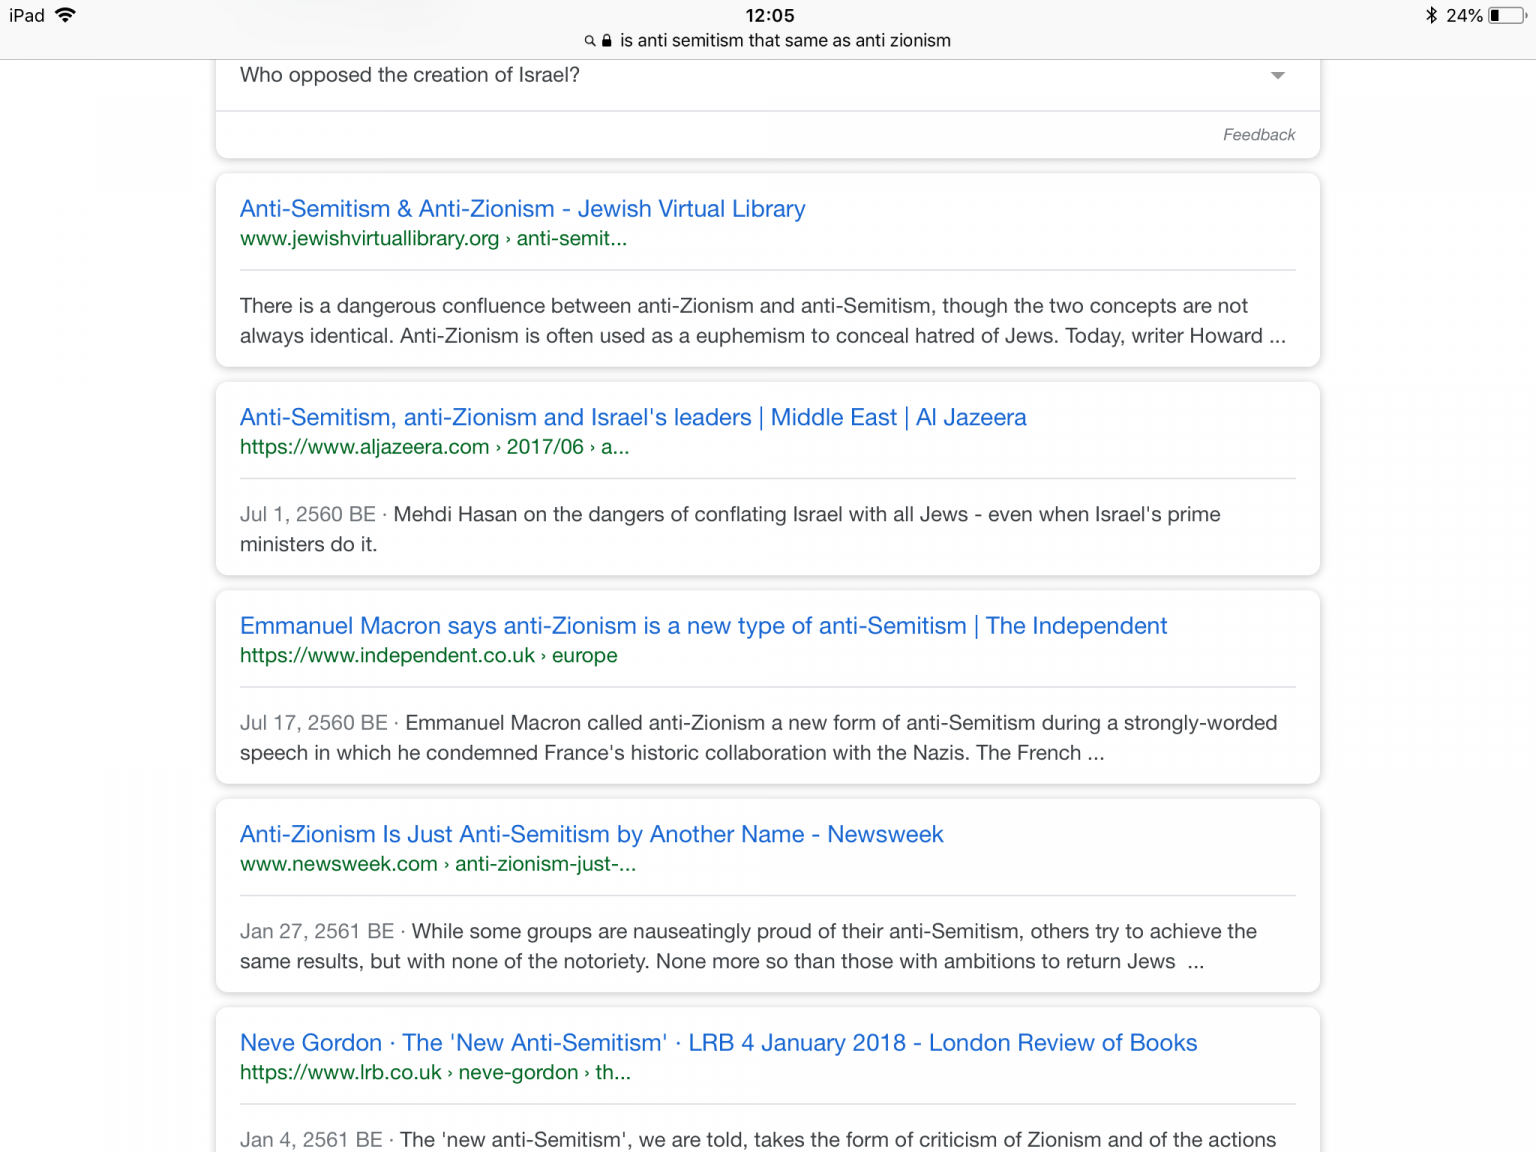Tap the Bluetooth status icon
1536x1152 pixels.
tap(1431, 15)
